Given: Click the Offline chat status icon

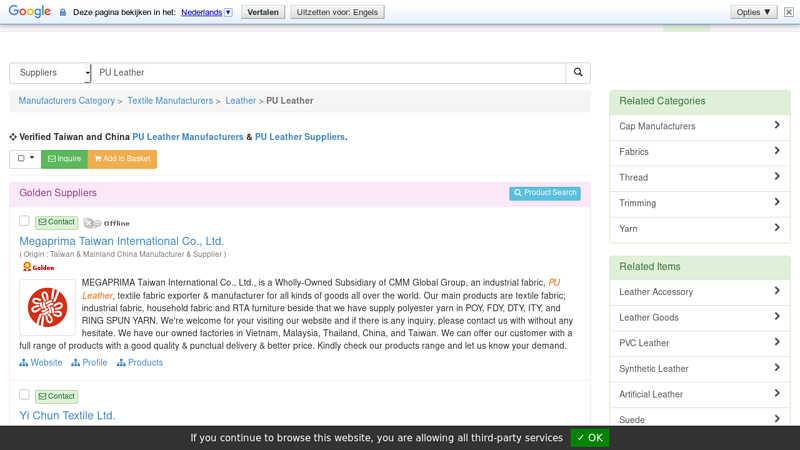Looking at the screenshot, I should 106,223.
